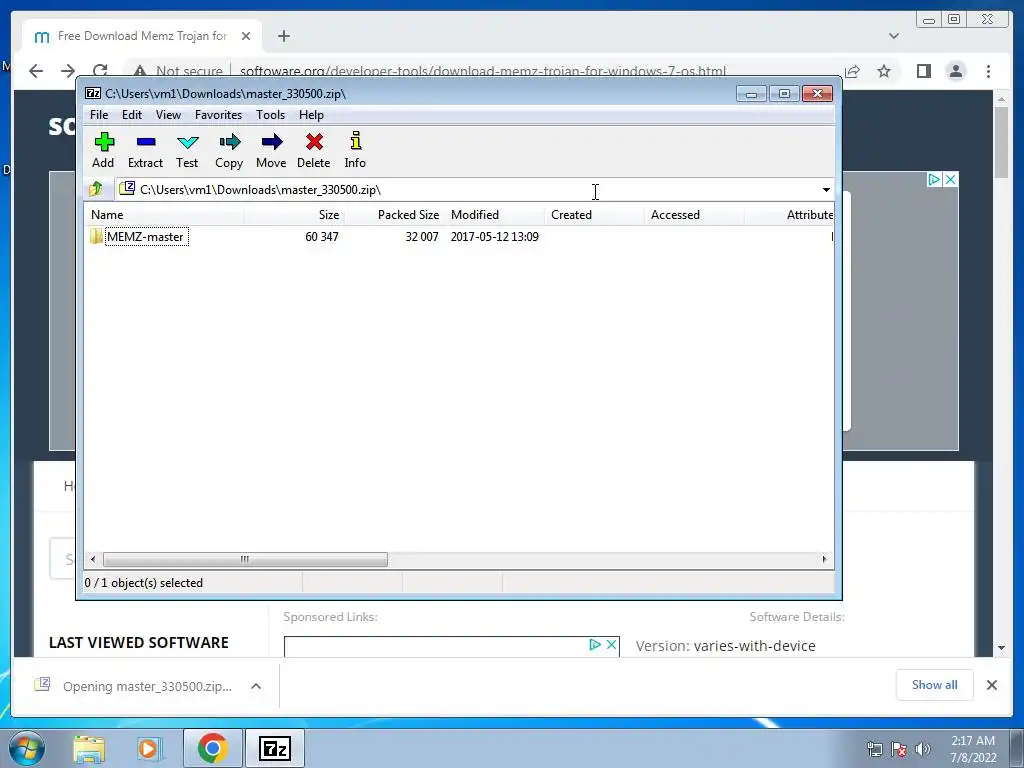
Task: Open the Tools menu
Action: [270, 115]
